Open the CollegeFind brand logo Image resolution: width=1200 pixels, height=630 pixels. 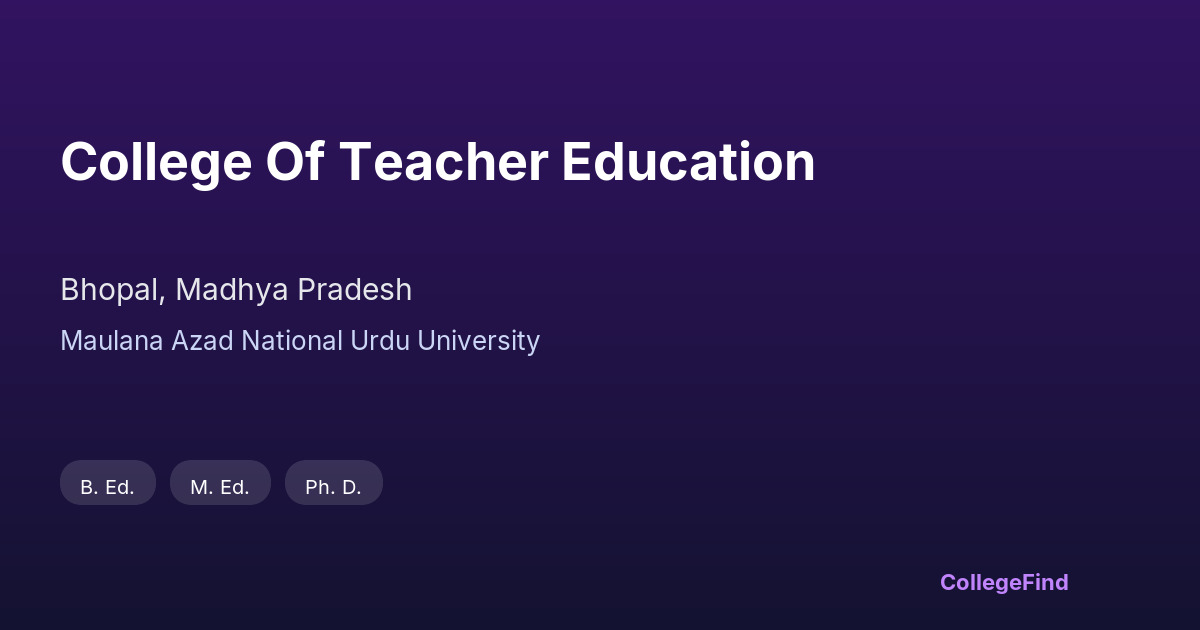point(1004,582)
